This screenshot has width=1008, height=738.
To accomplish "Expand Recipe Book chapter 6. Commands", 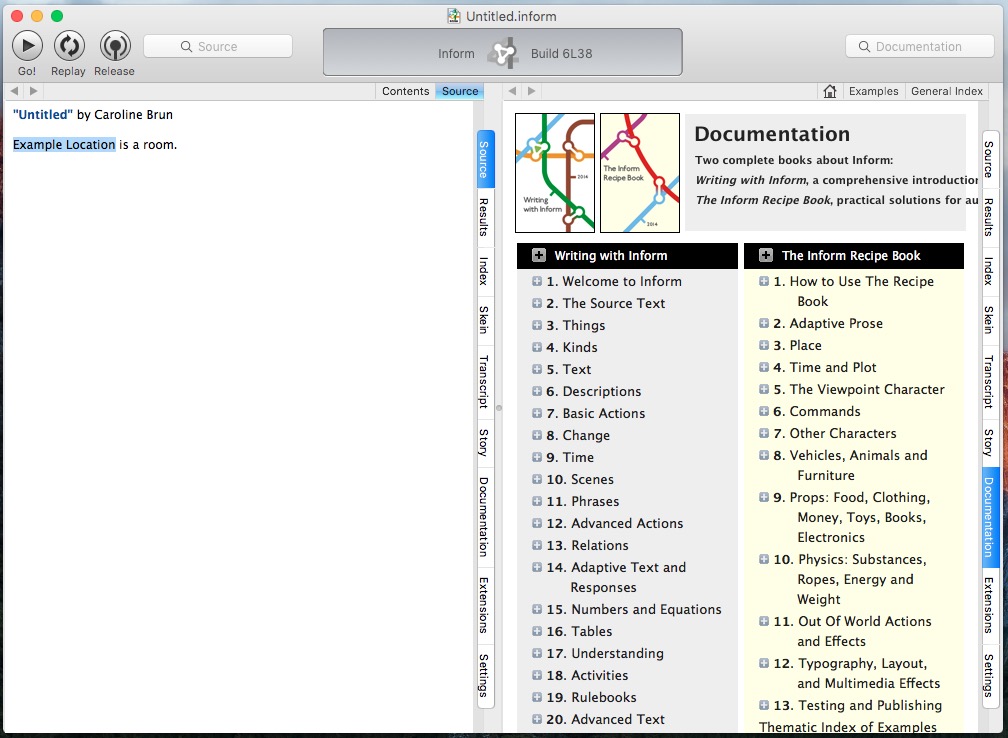I will 764,411.
